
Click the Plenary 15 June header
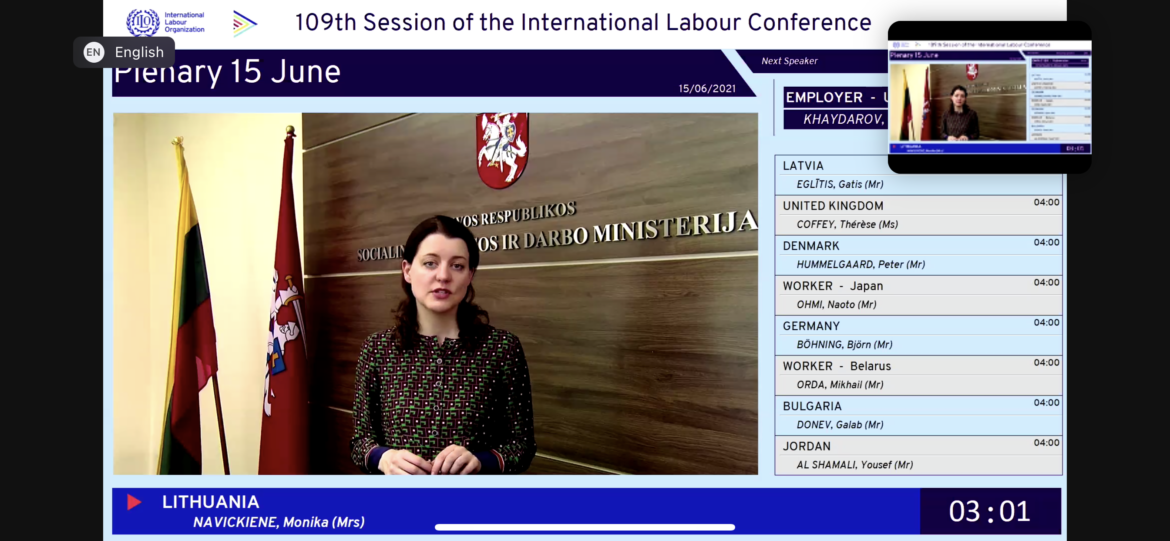coord(230,73)
